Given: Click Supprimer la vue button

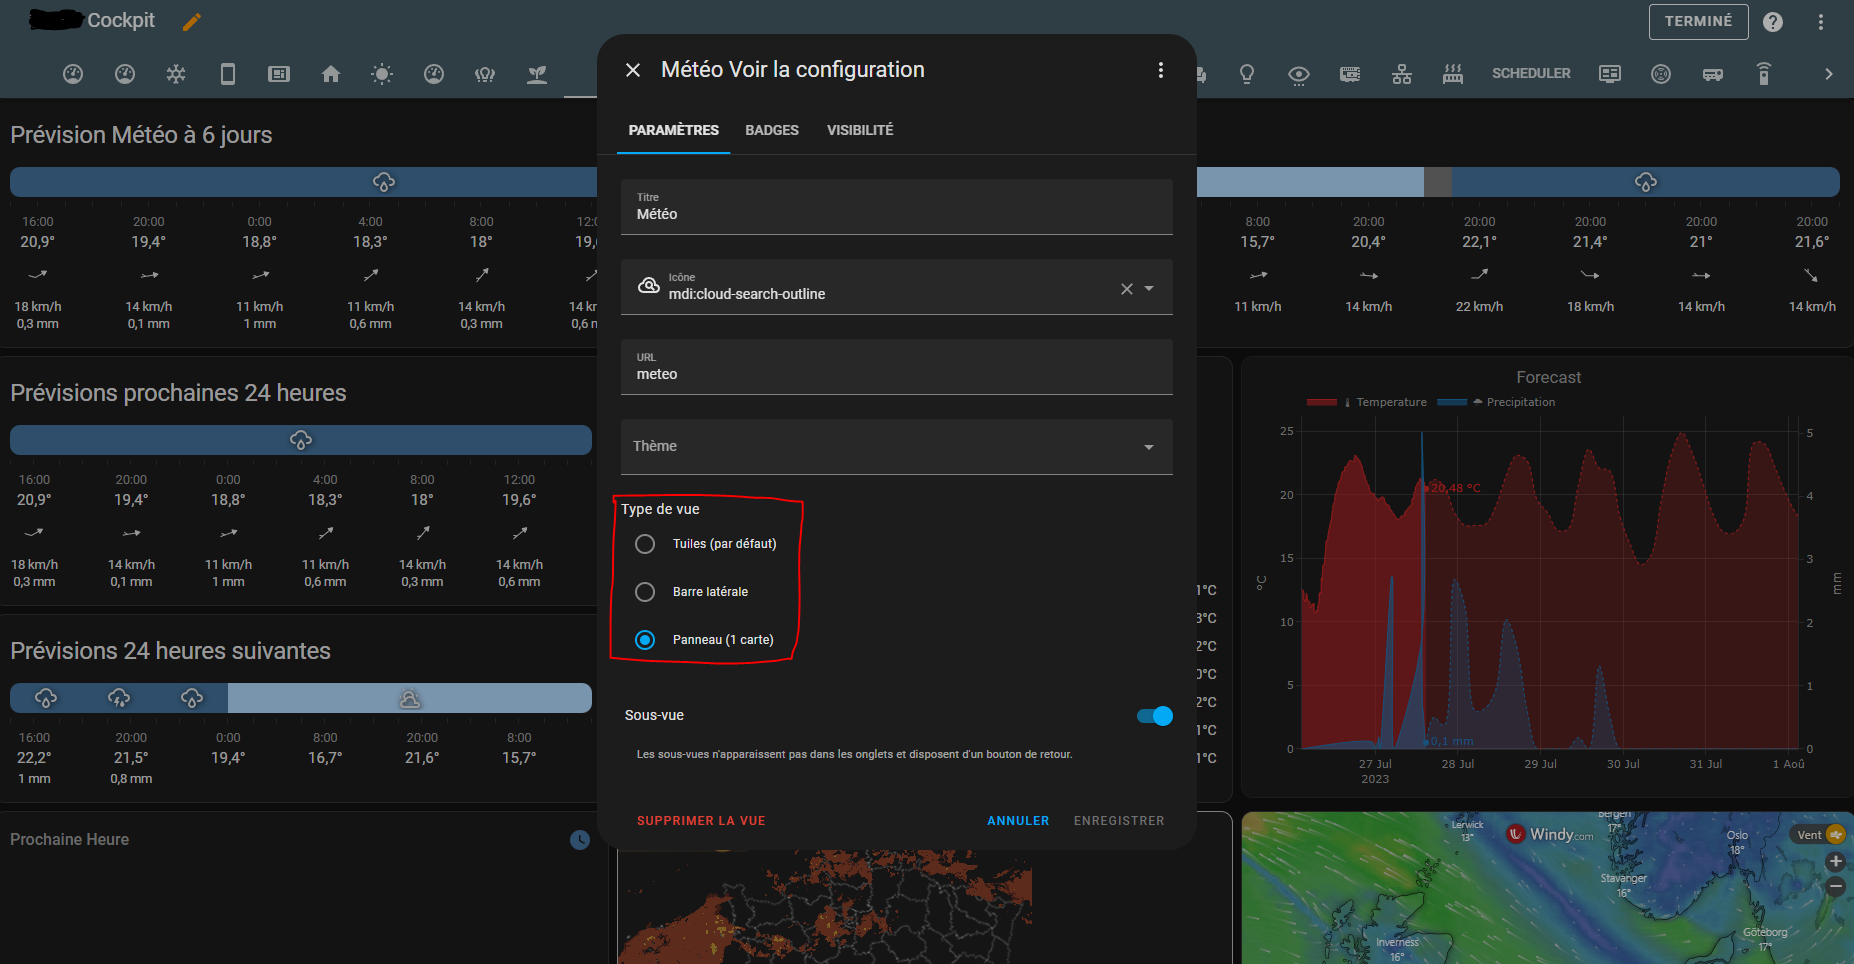Looking at the screenshot, I should click(701, 821).
